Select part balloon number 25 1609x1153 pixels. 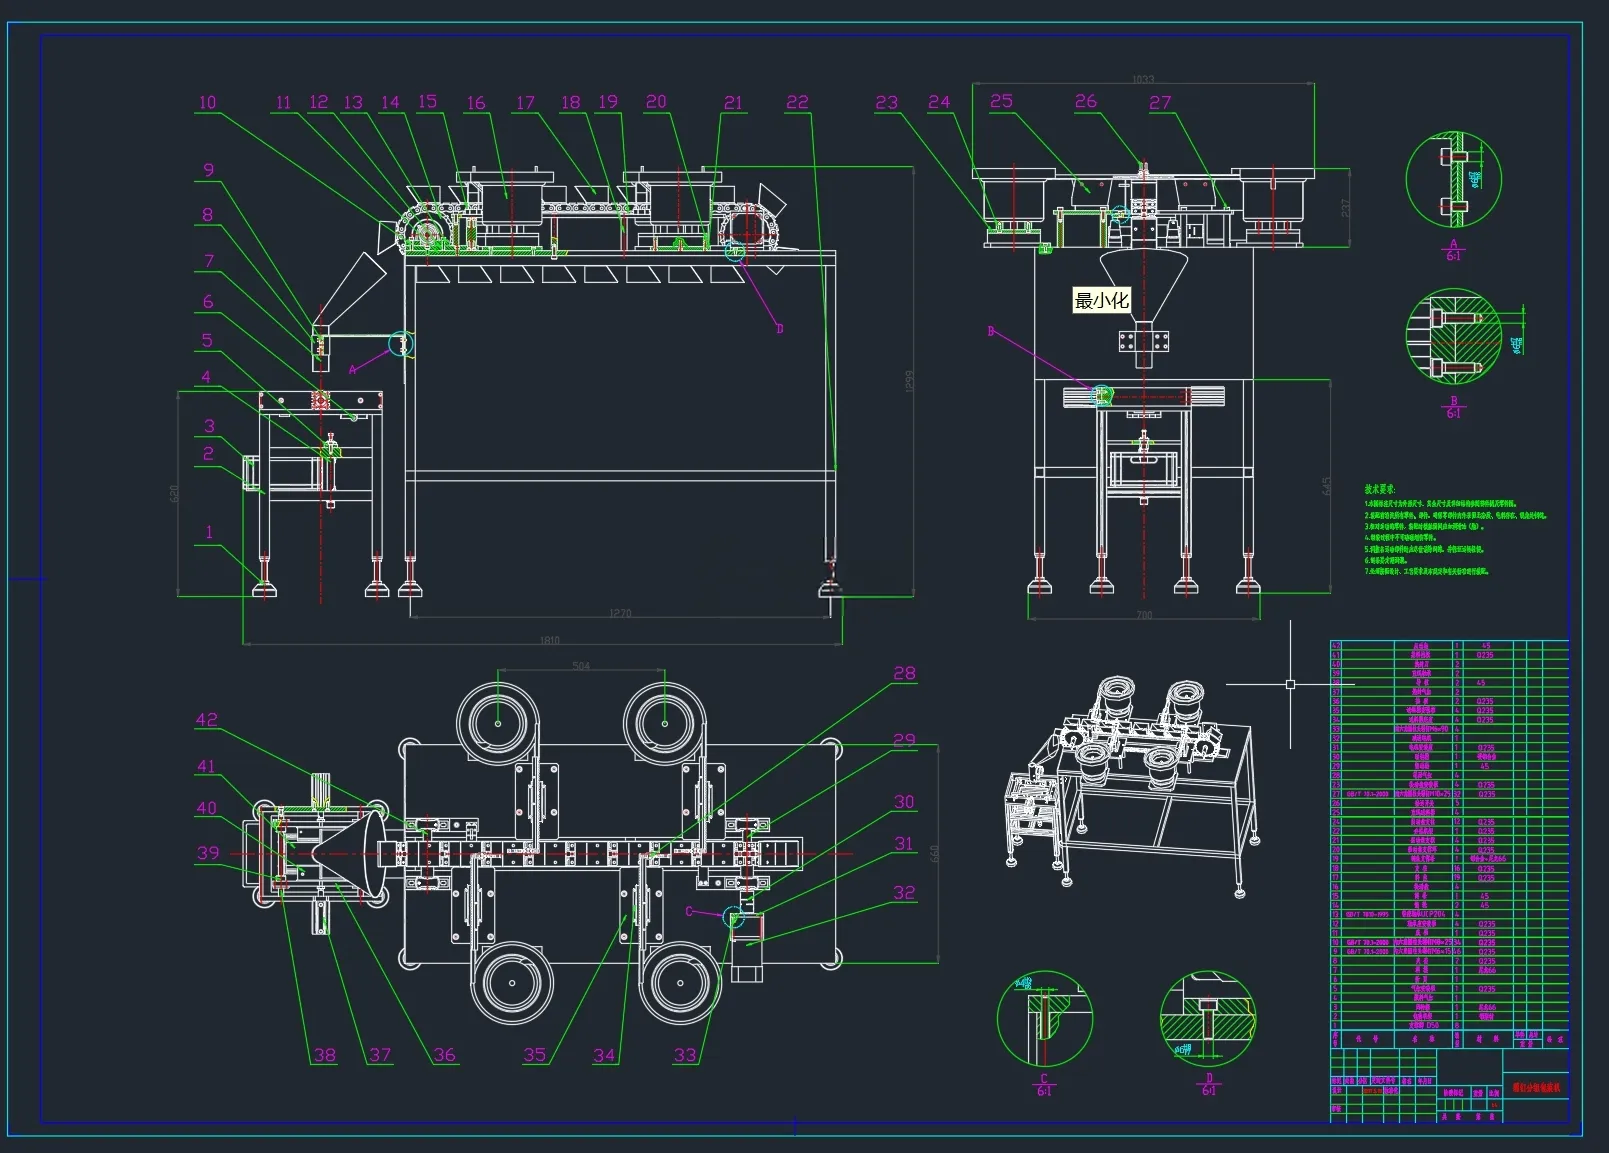coord(1001,101)
